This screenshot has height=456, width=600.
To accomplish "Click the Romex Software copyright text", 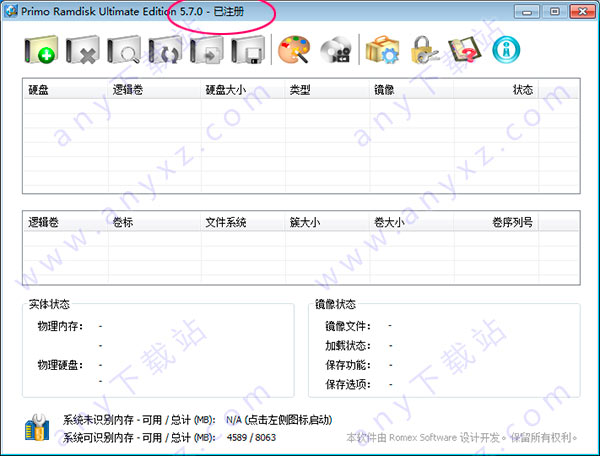I will tap(462, 437).
